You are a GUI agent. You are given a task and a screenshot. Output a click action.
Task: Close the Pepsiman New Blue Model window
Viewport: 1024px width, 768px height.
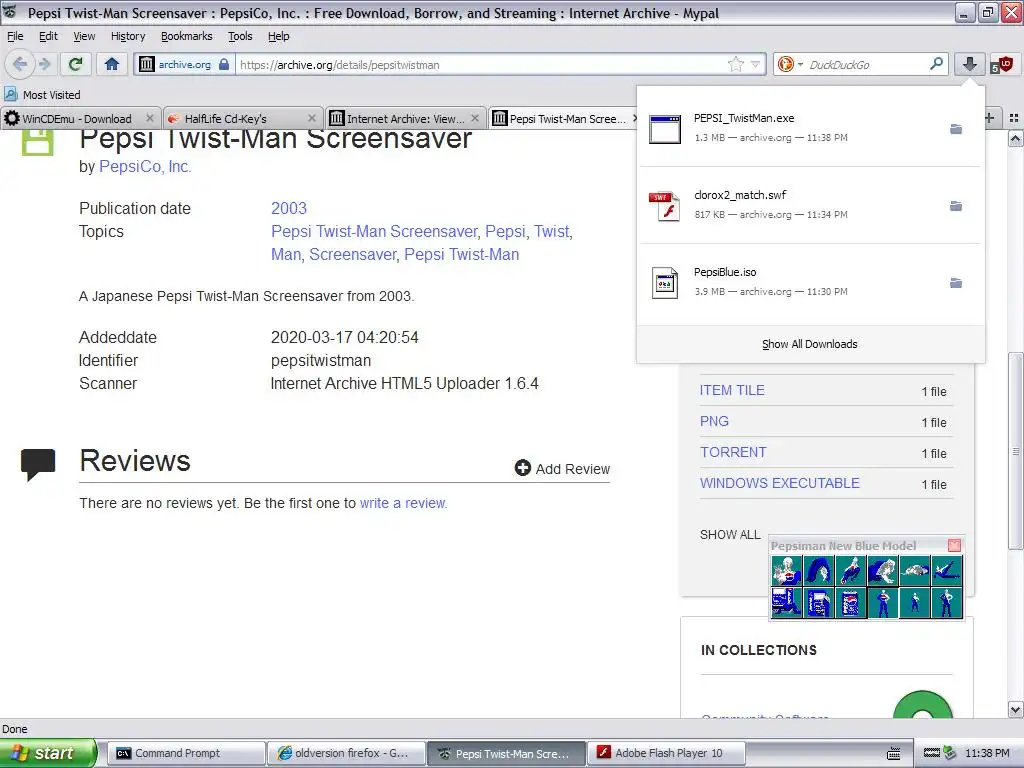(x=954, y=545)
